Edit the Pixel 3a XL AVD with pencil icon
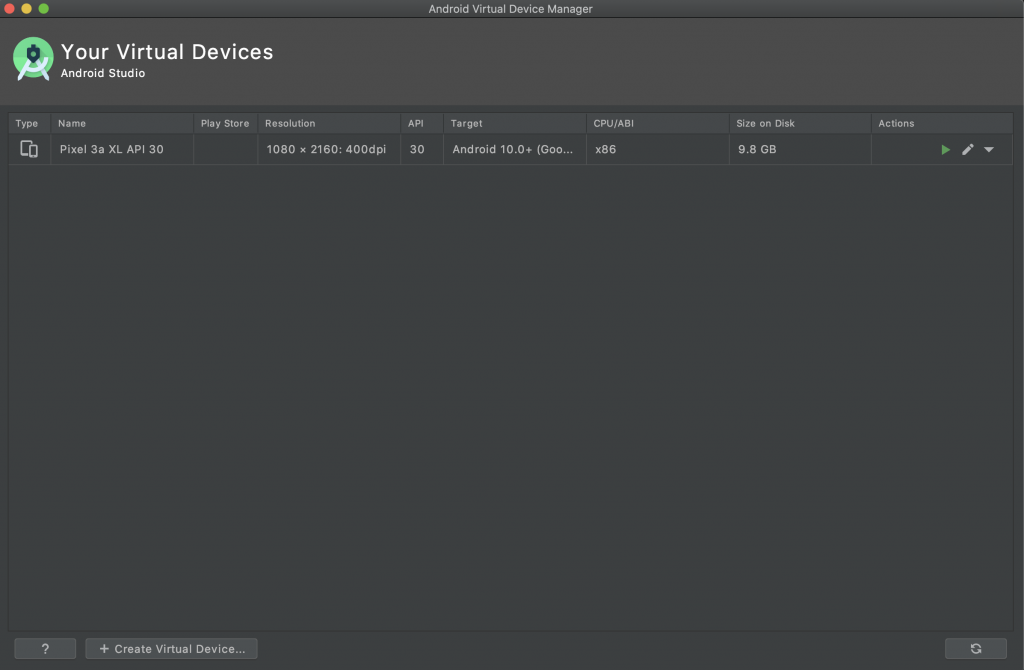This screenshot has height=670, width=1024. (968, 150)
